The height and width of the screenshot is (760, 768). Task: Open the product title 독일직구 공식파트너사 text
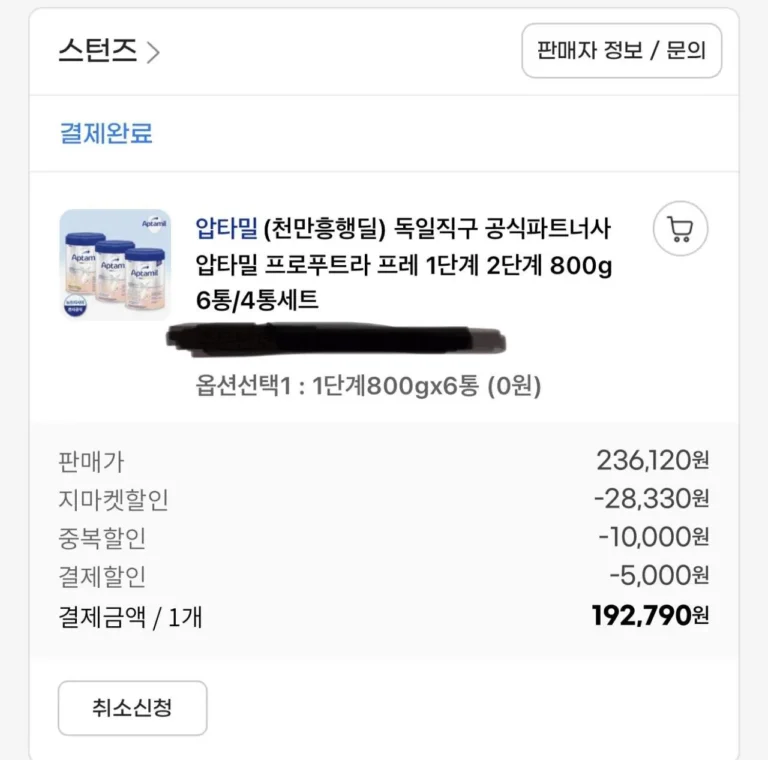tap(502, 228)
